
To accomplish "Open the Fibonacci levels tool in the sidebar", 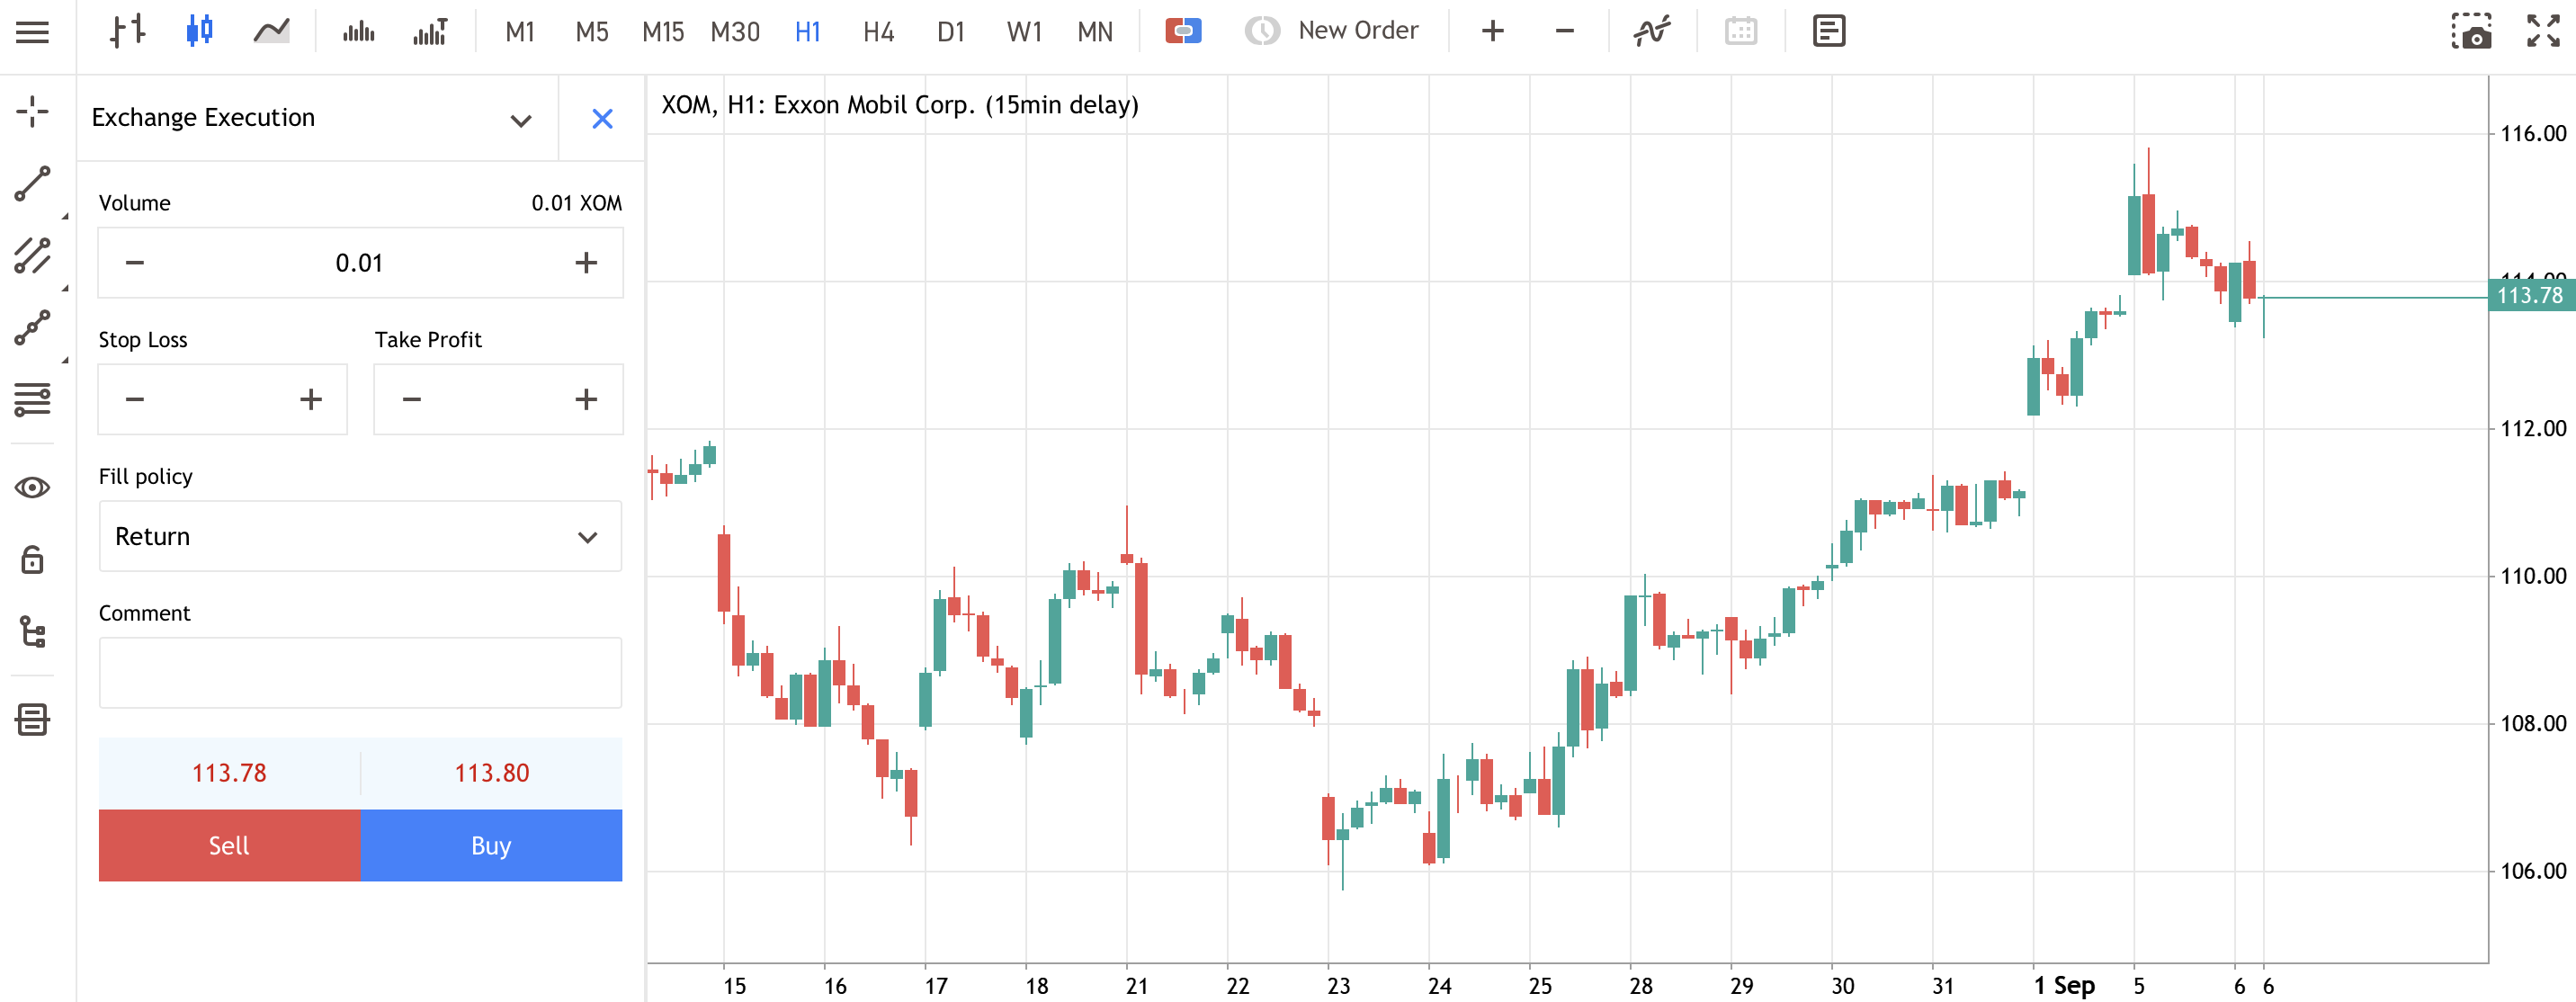I will 32,400.
